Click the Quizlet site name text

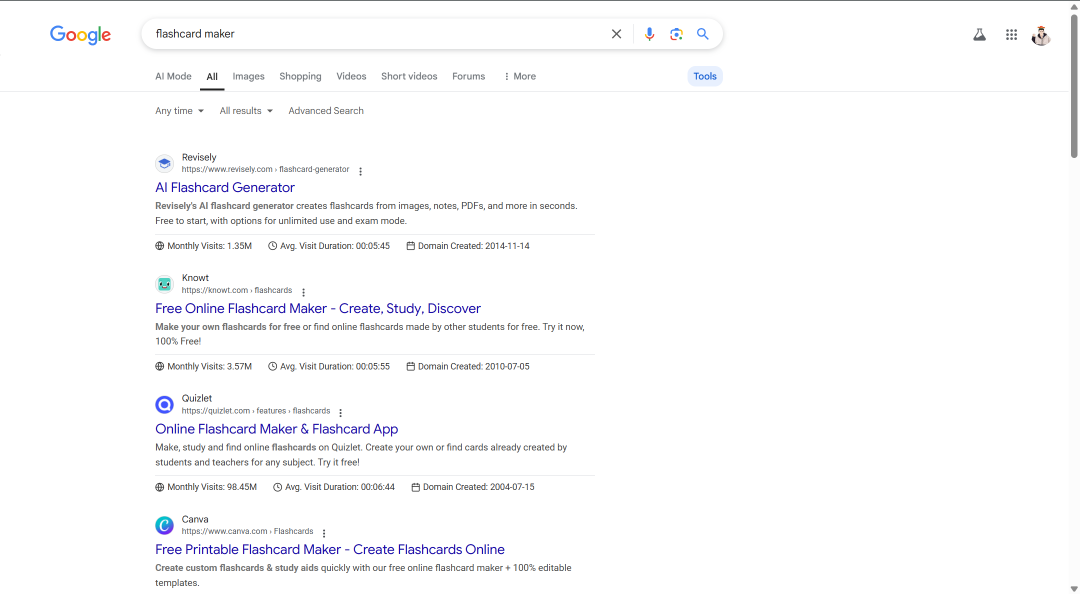click(197, 399)
